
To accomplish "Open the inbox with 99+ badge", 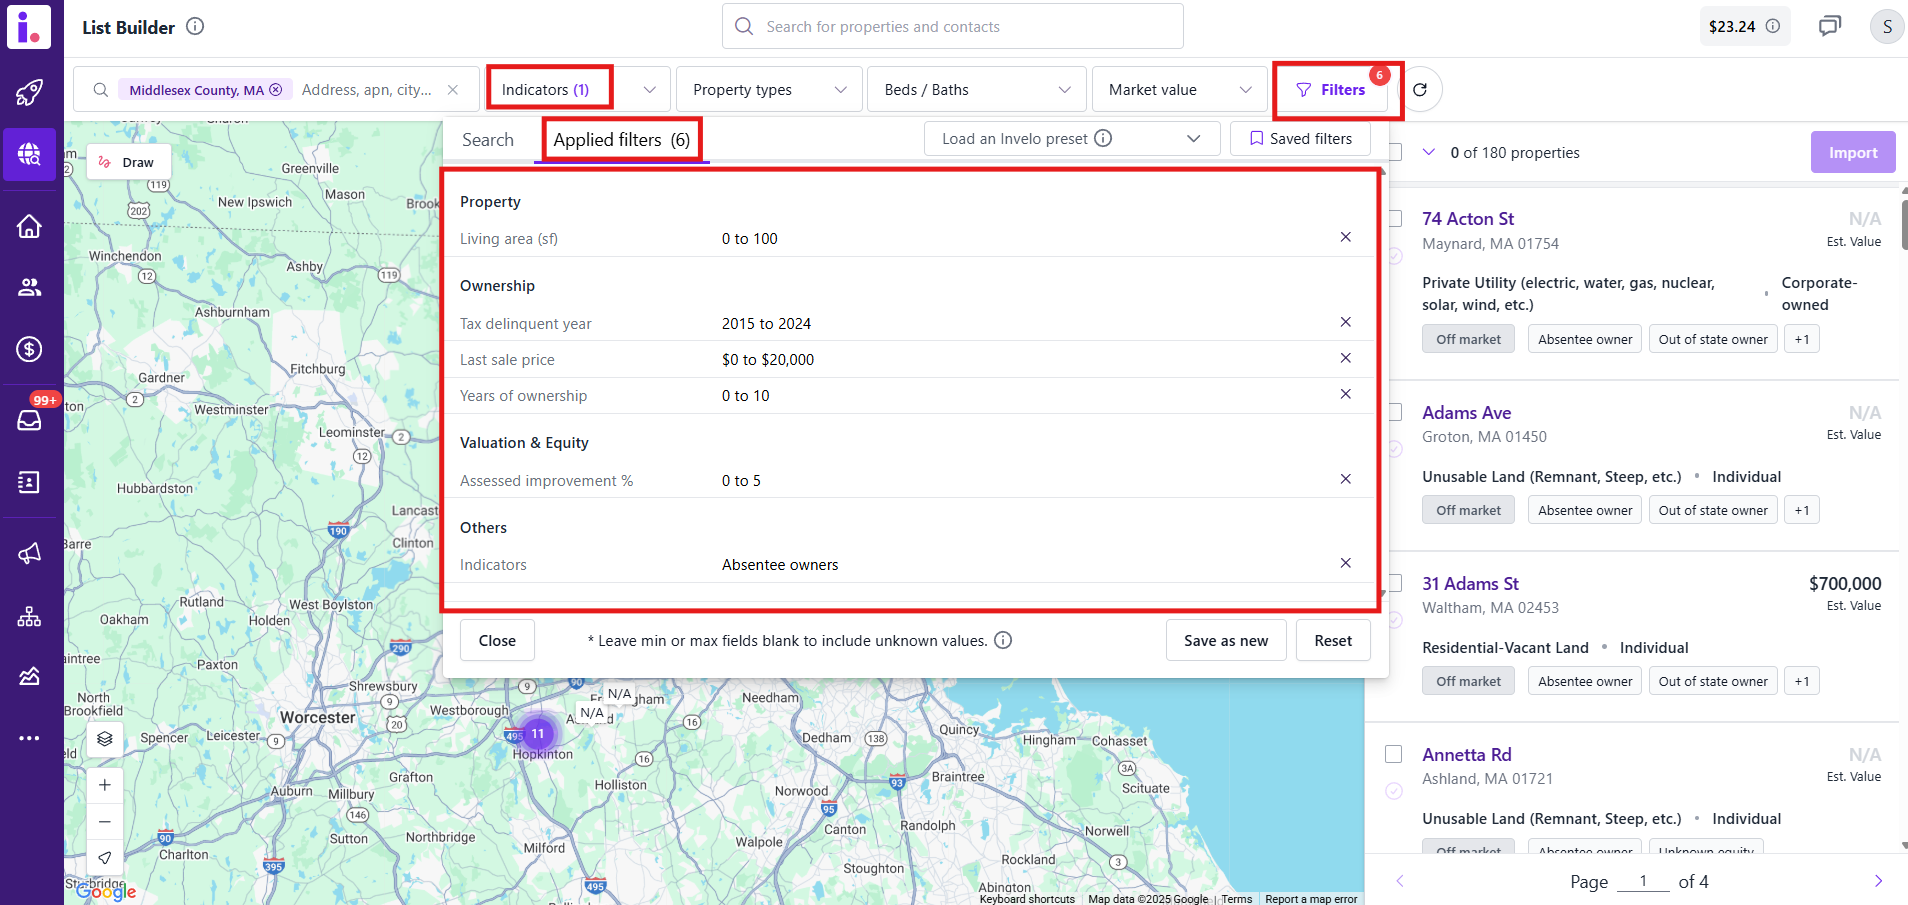I will 29,419.
